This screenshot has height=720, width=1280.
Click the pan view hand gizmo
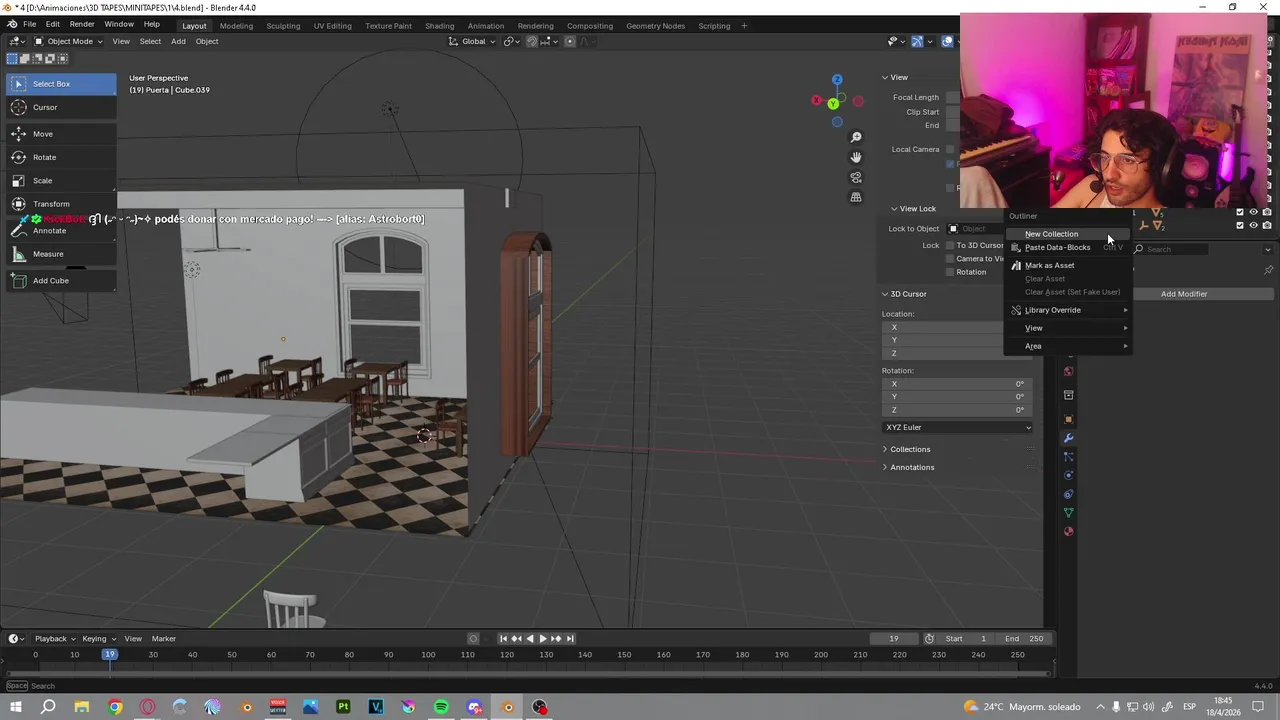pos(856,157)
